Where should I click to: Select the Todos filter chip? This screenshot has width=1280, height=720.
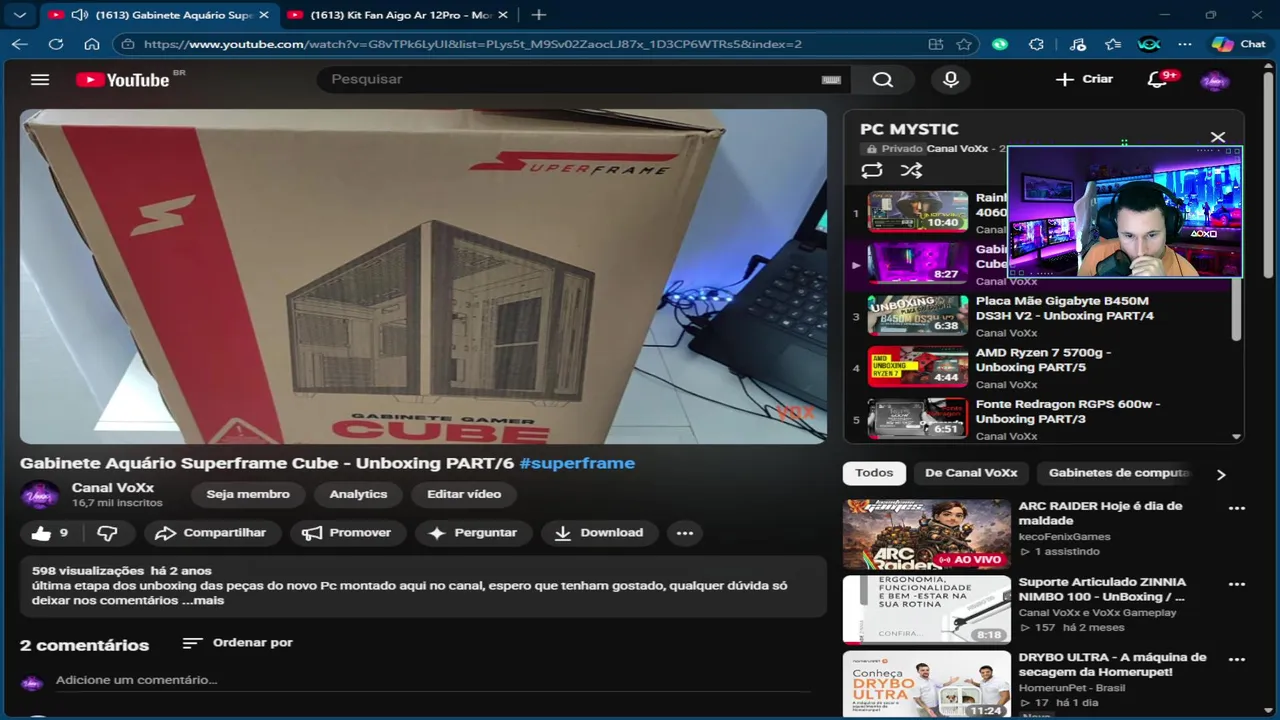pyautogui.click(x=874, y=473)
